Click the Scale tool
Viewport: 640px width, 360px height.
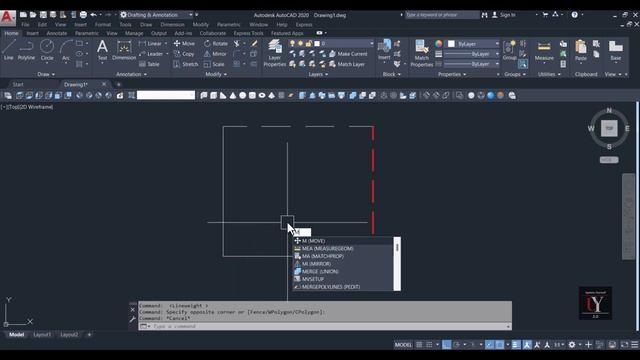tap(214, 64)
